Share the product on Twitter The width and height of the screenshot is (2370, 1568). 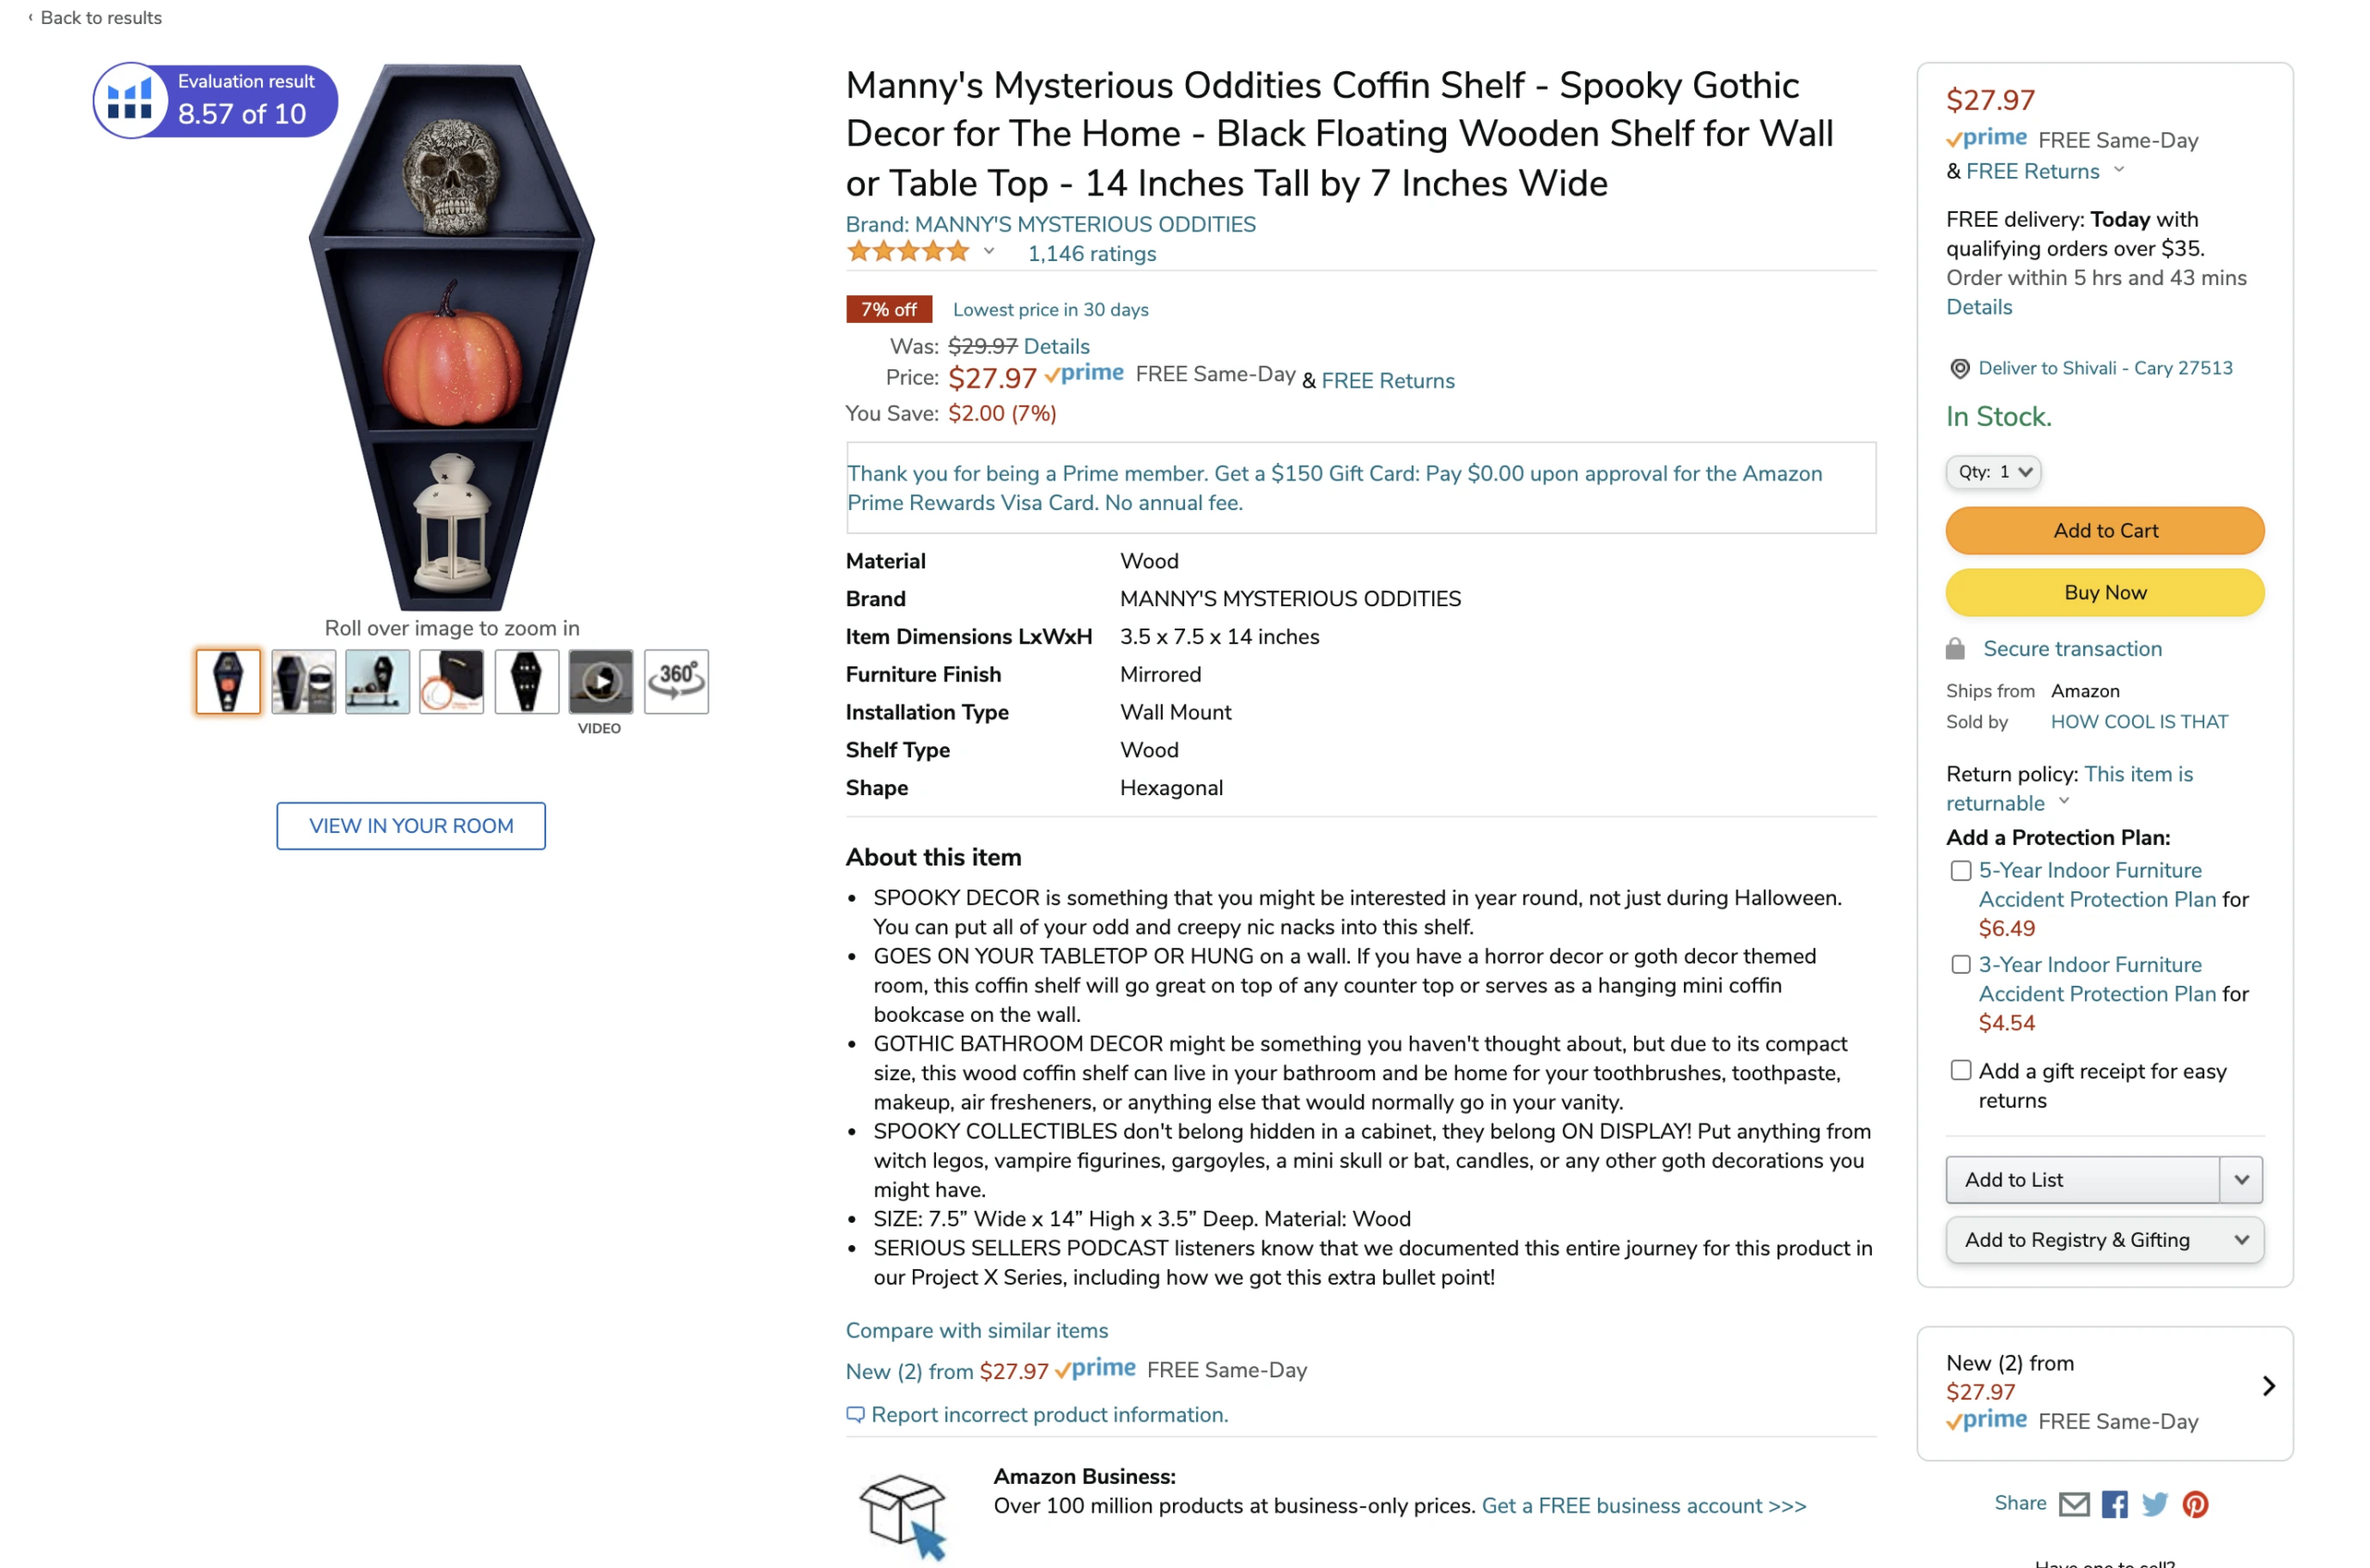point(2154,1504)
